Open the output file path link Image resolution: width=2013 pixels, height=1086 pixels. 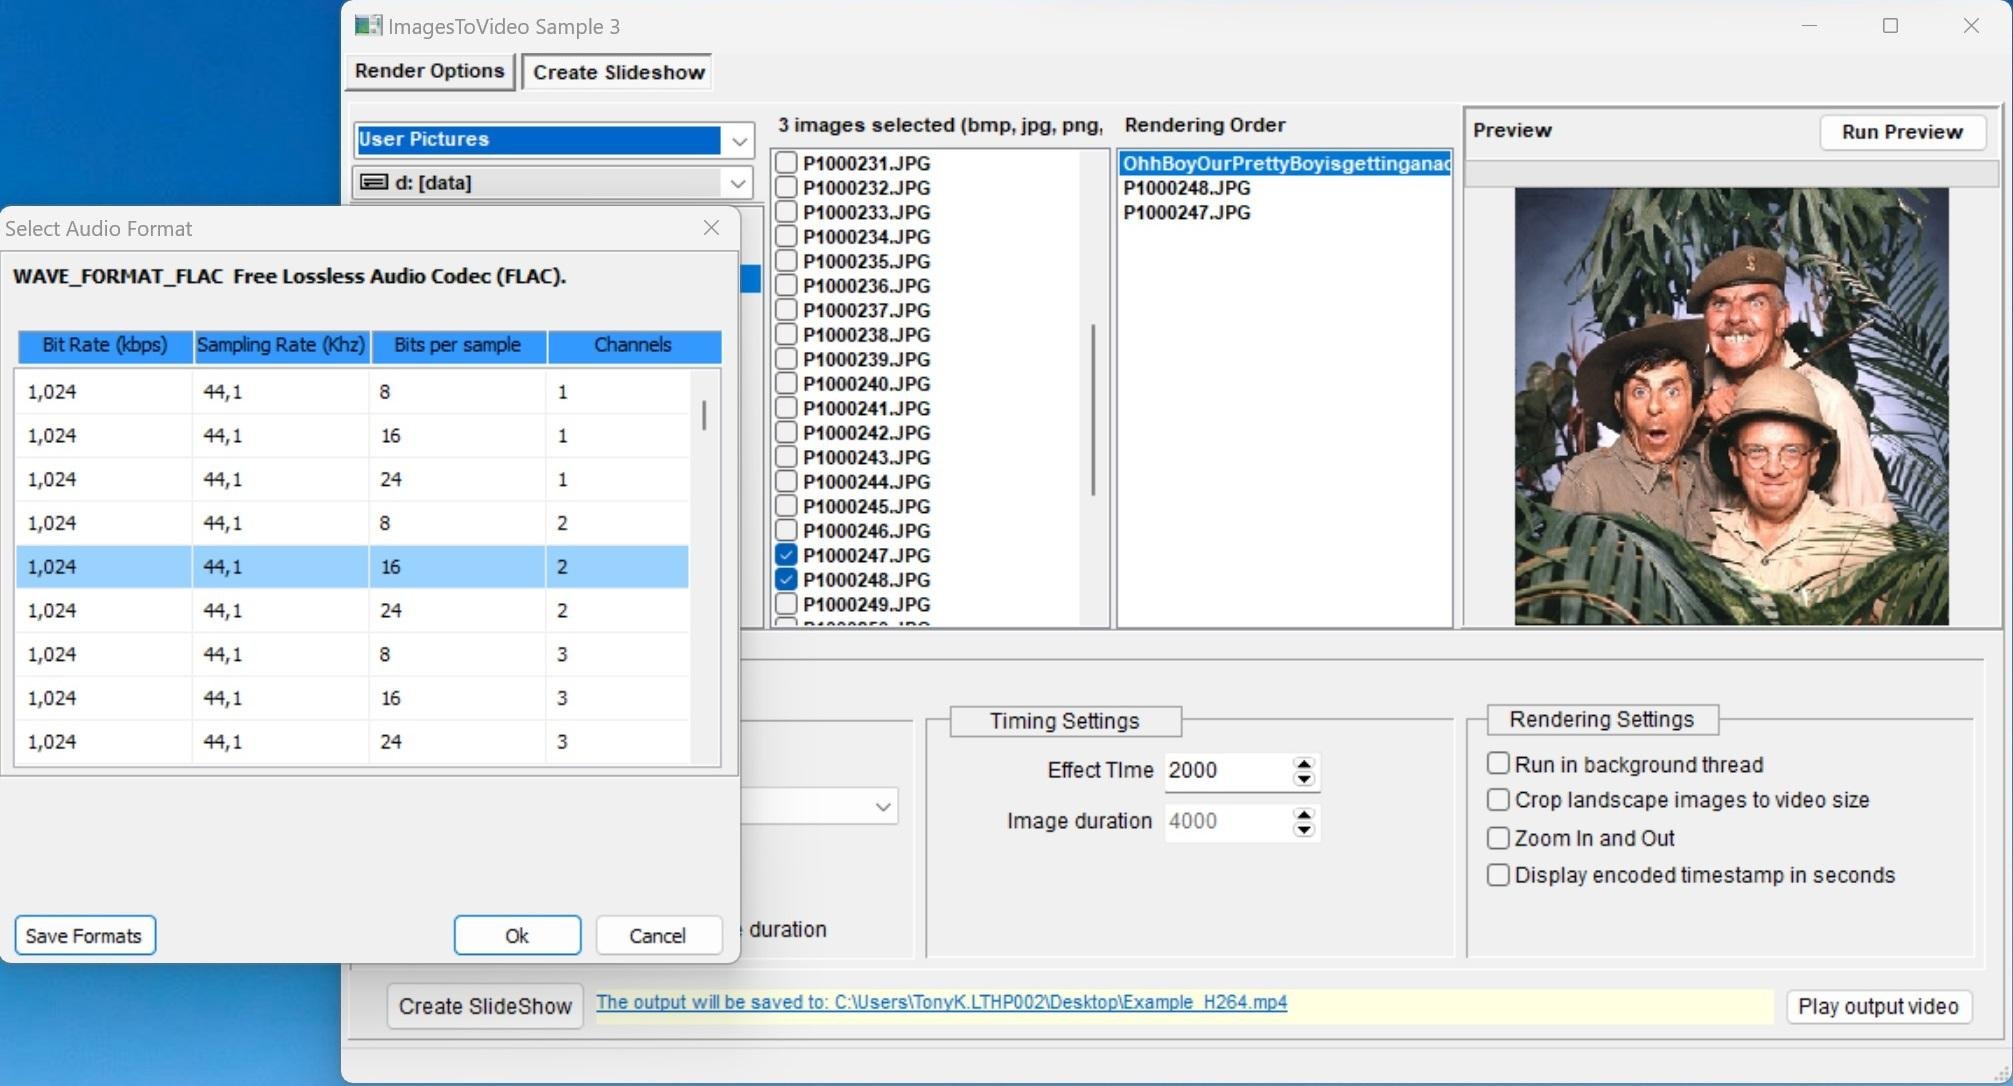click(941, 1002)
